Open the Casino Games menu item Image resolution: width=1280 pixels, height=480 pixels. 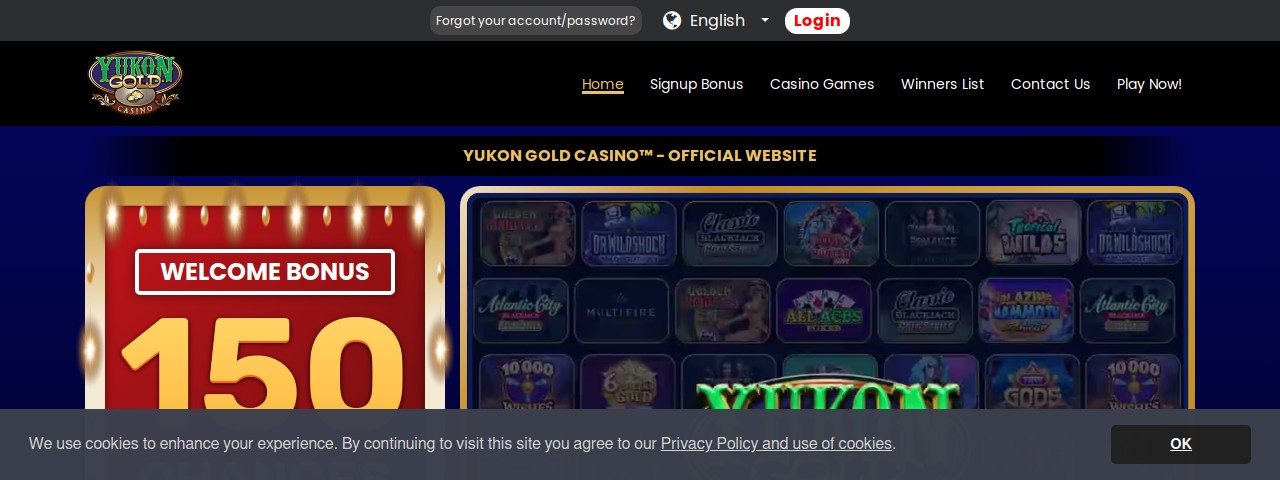coord(822,84)
